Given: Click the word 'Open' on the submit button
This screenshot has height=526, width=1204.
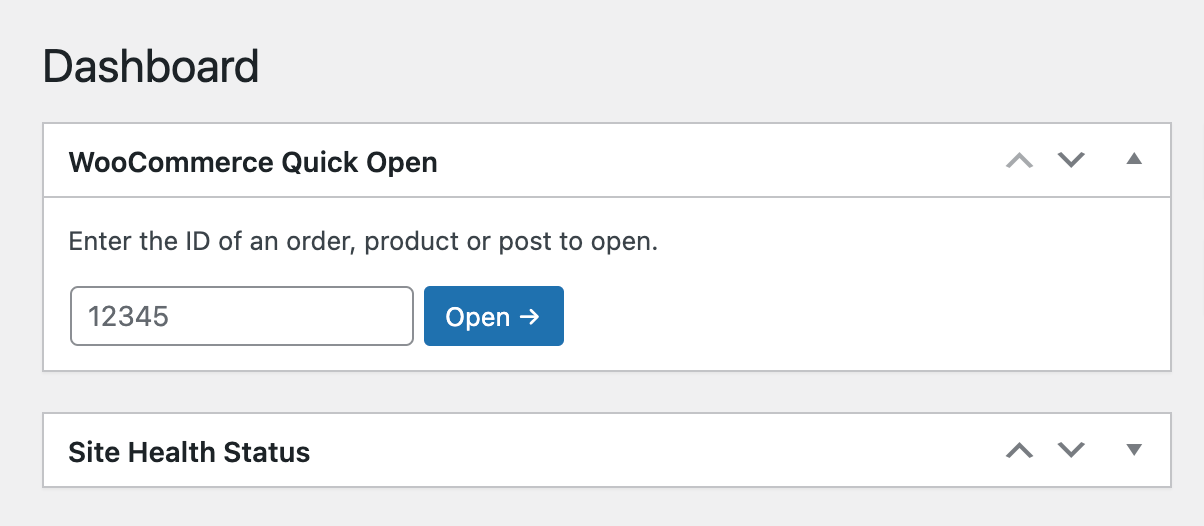Looking at the screenshot, I should [478, 317].
